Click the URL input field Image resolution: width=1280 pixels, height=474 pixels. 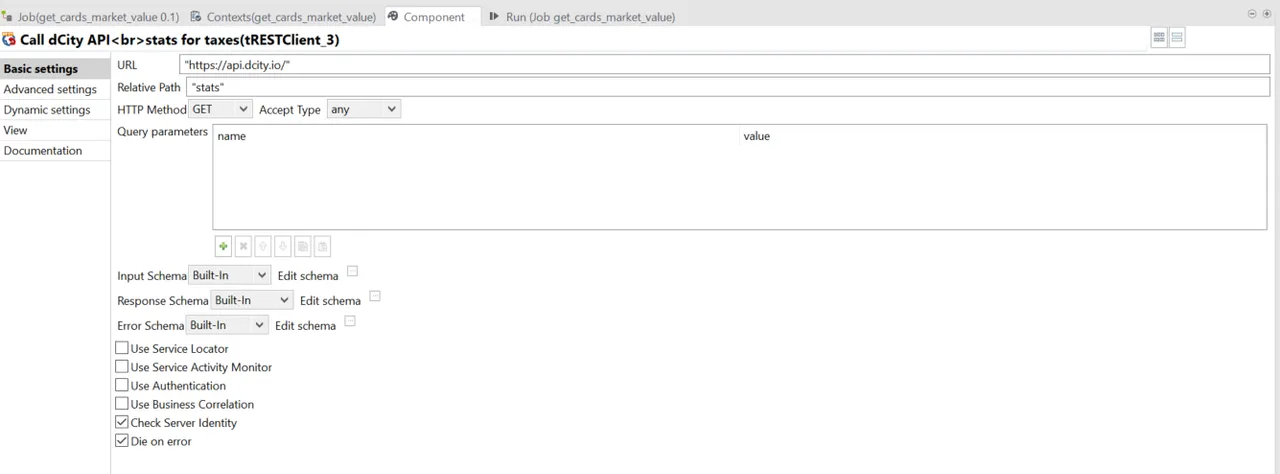pos(724,64)
